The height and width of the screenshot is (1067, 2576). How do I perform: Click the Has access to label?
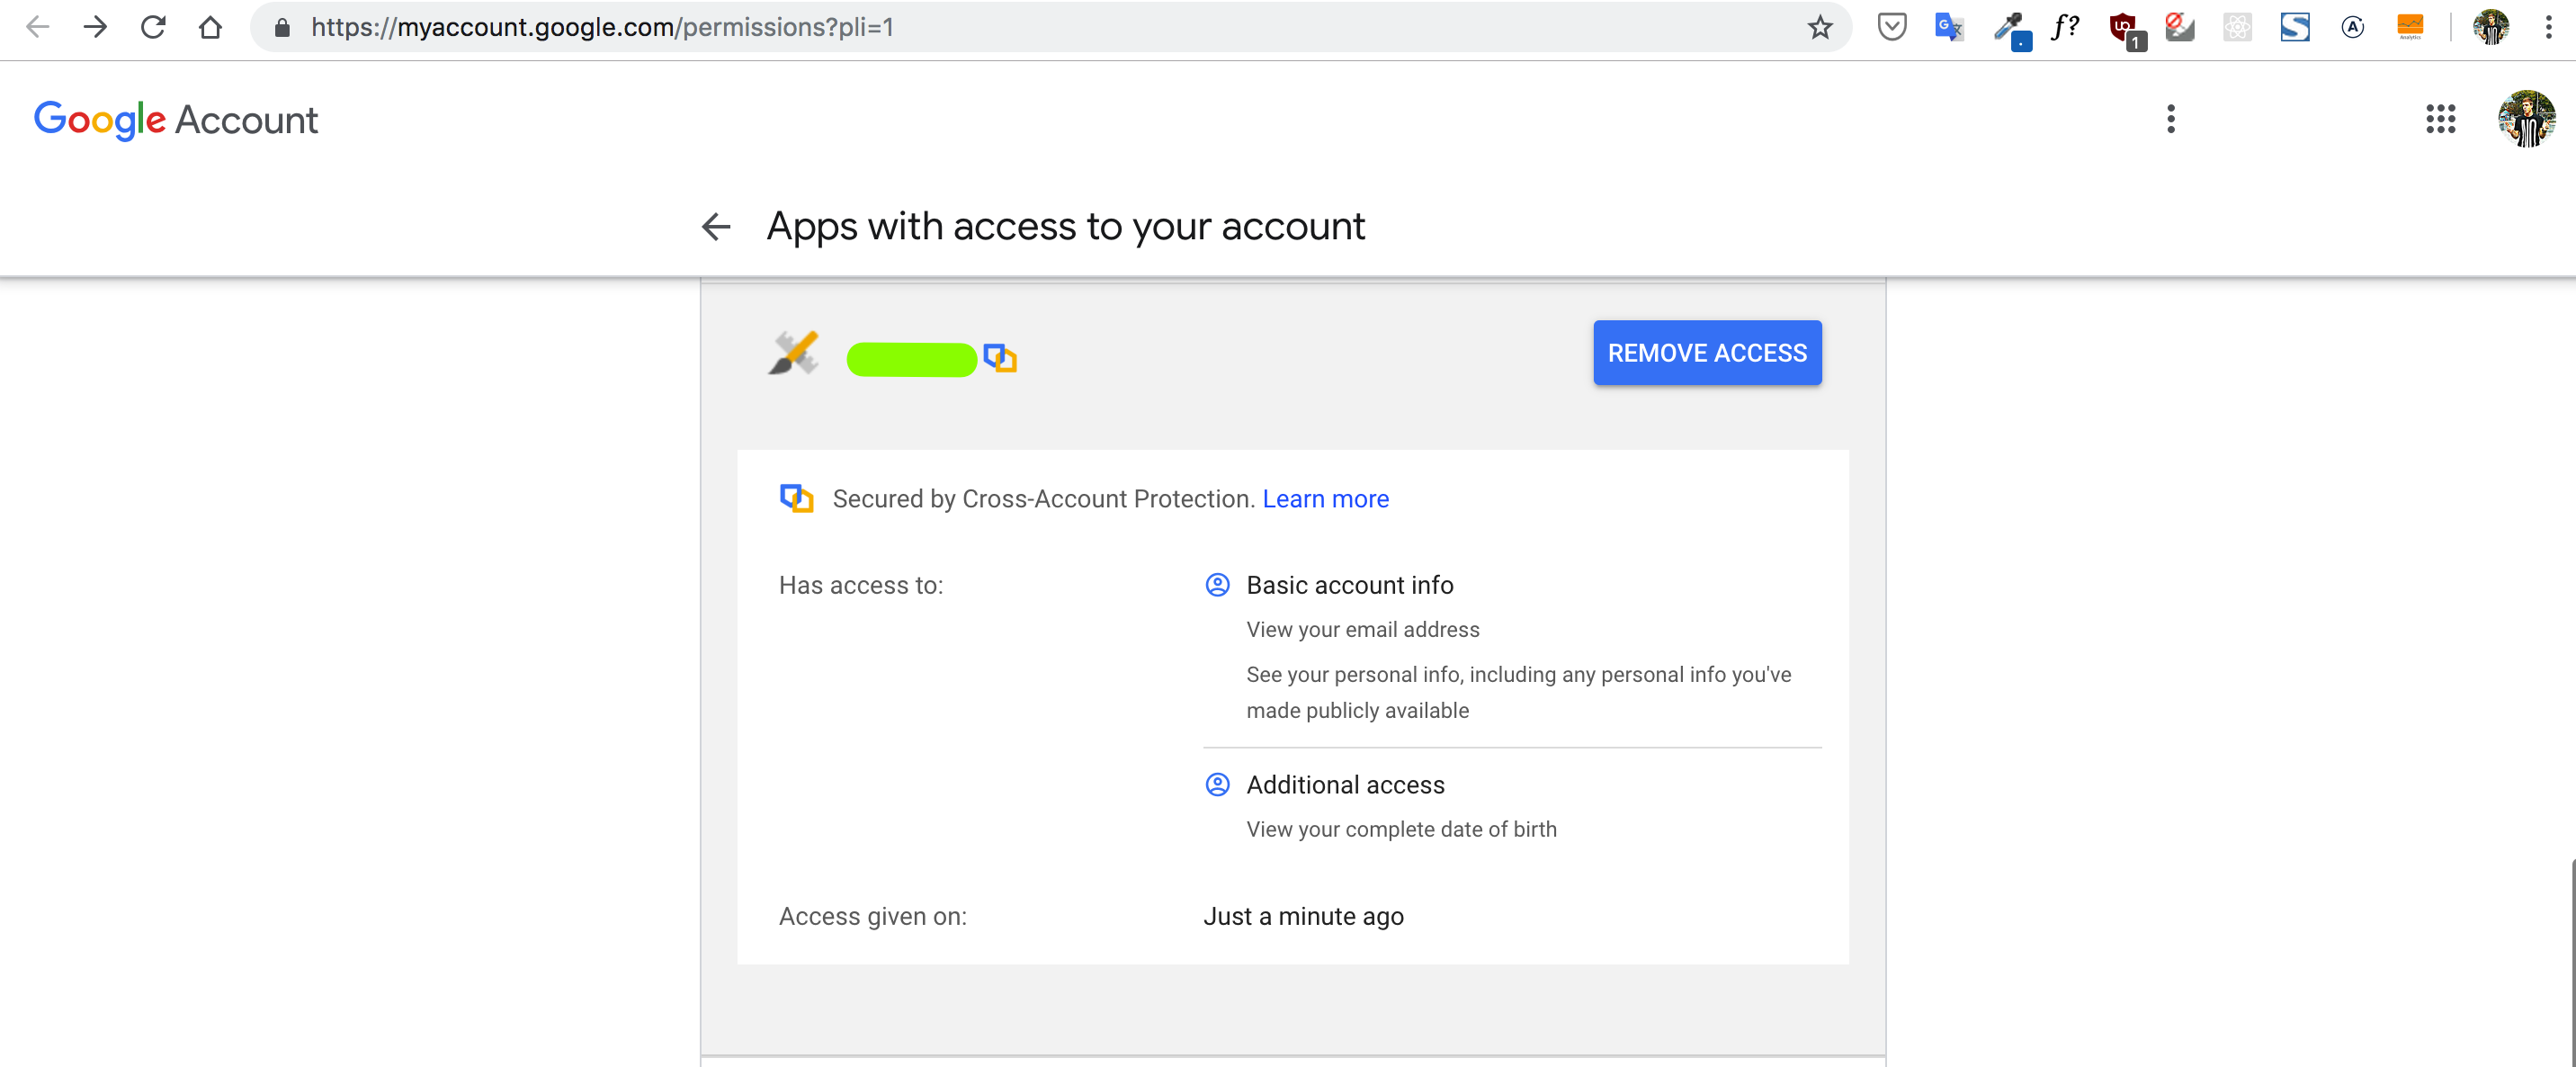coord(860,585)
